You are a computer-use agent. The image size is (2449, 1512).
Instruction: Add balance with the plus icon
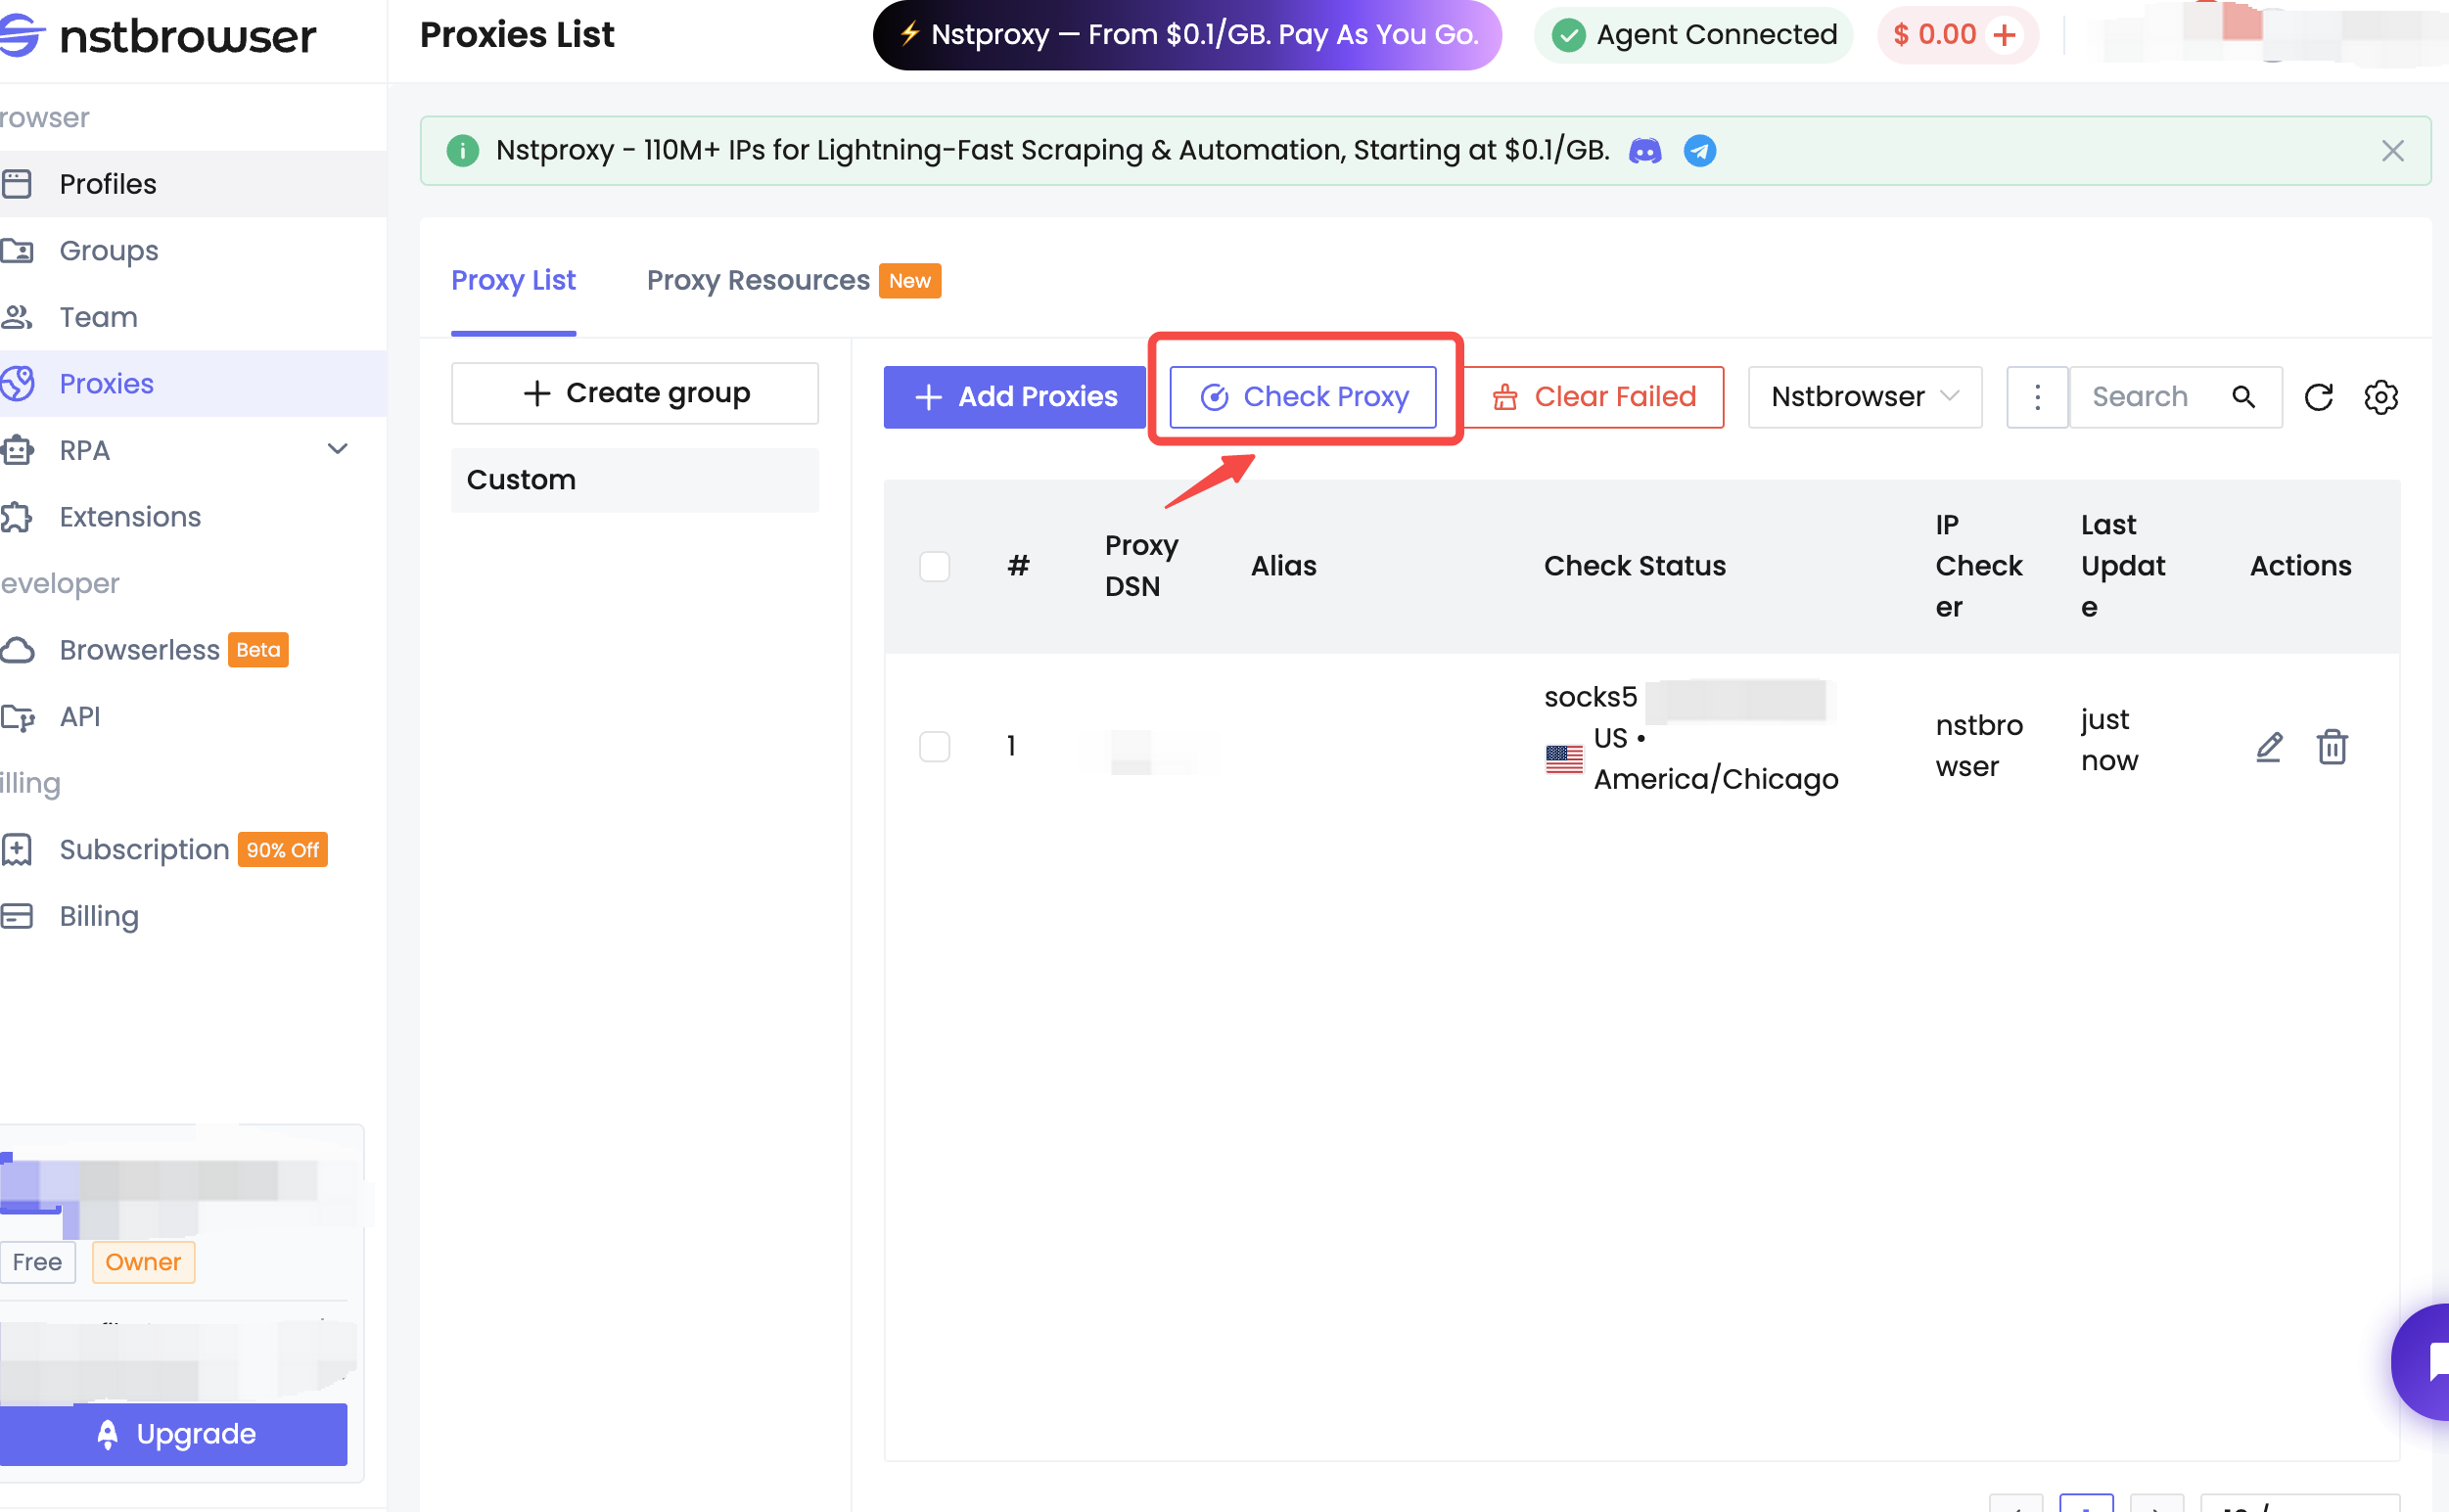click(2005, 35)
